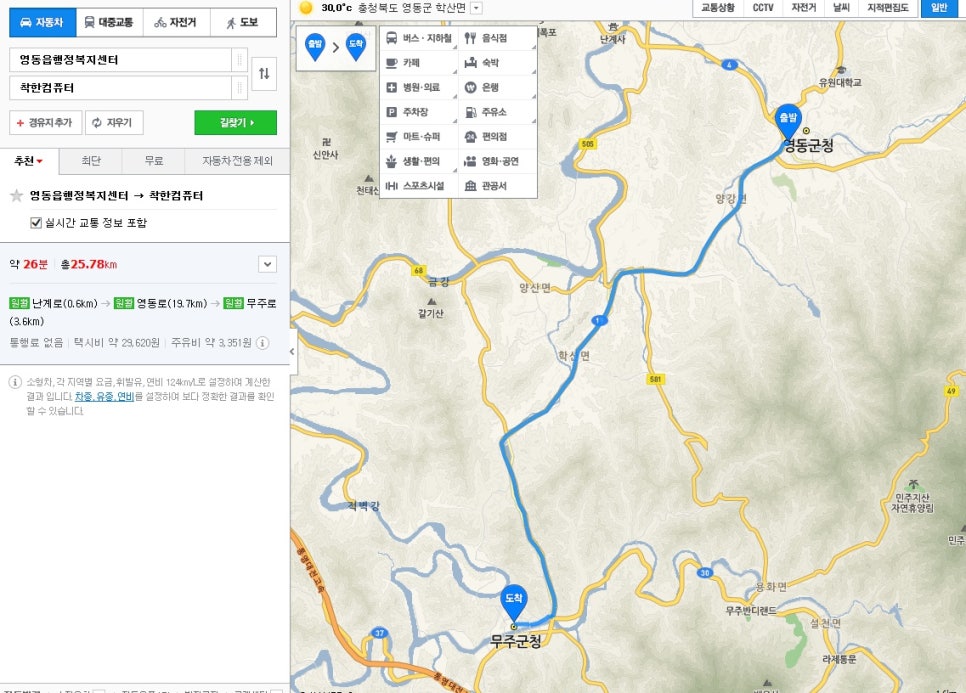The width and height of the screenshot is (966, 693).
Task: Show 관공서 government offices category
Action: point(498,185)
